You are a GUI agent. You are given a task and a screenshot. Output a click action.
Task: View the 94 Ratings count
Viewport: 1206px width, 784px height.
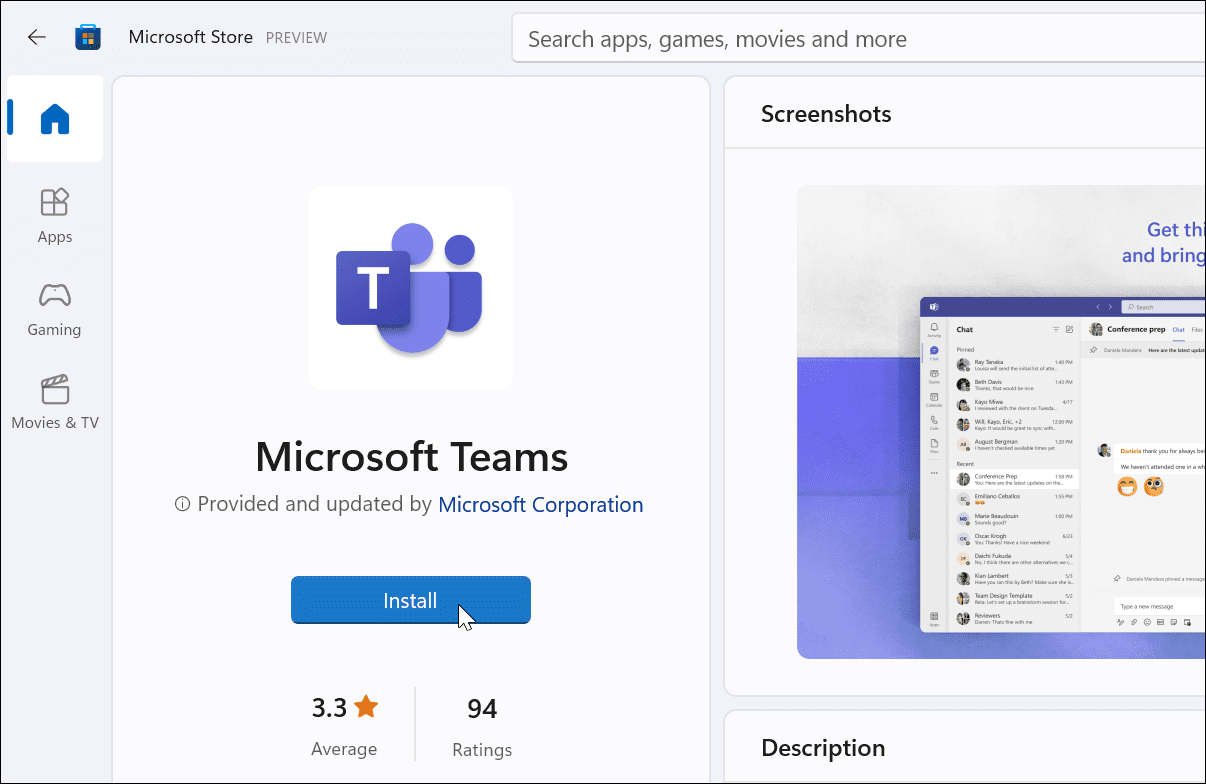[482, 708]
